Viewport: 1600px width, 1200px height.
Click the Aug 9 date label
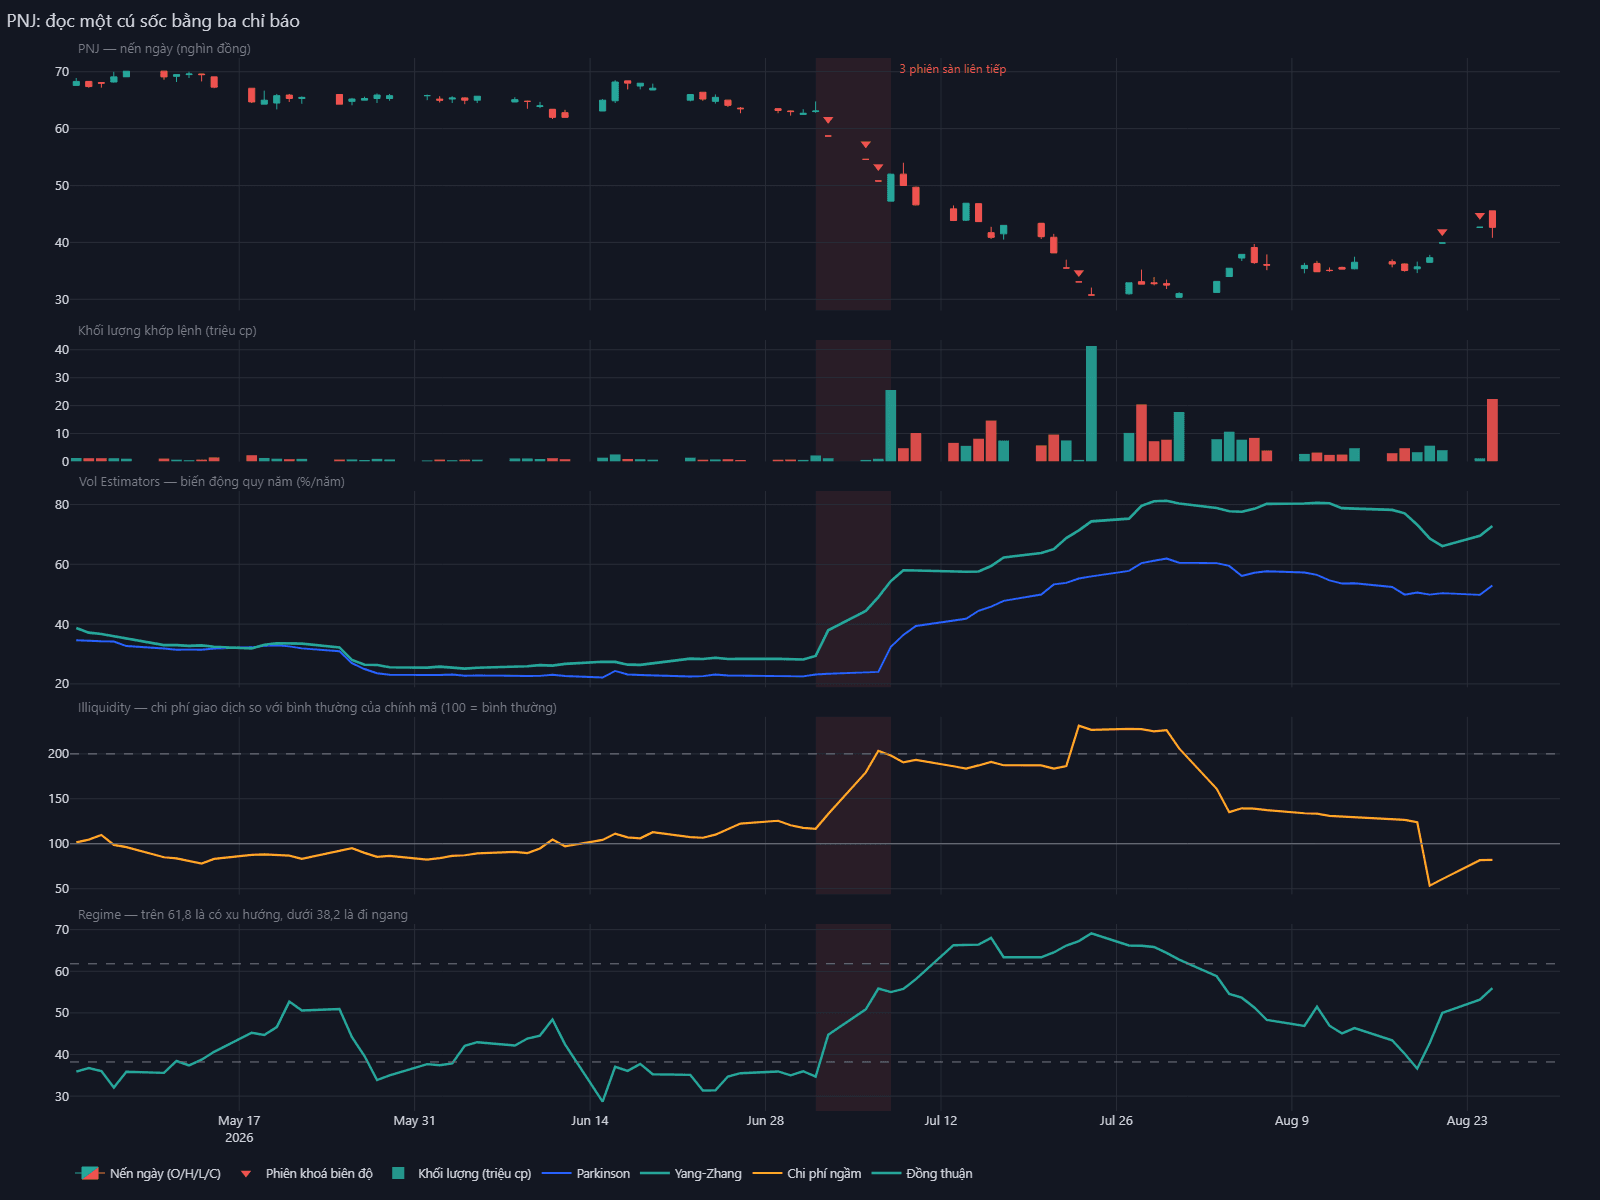tap(1292, 1120)
